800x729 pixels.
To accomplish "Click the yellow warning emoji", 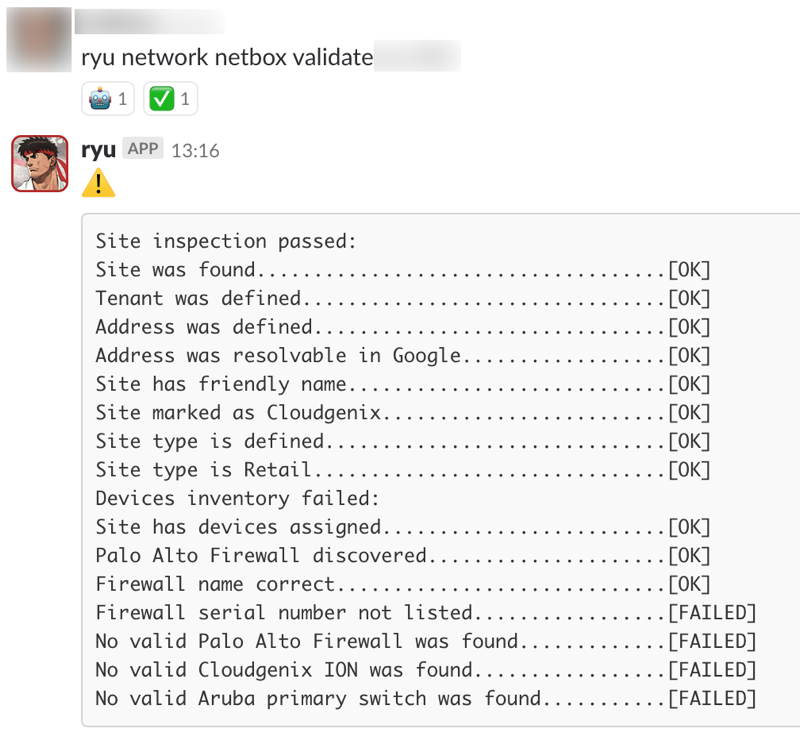I will coord(98,183).
